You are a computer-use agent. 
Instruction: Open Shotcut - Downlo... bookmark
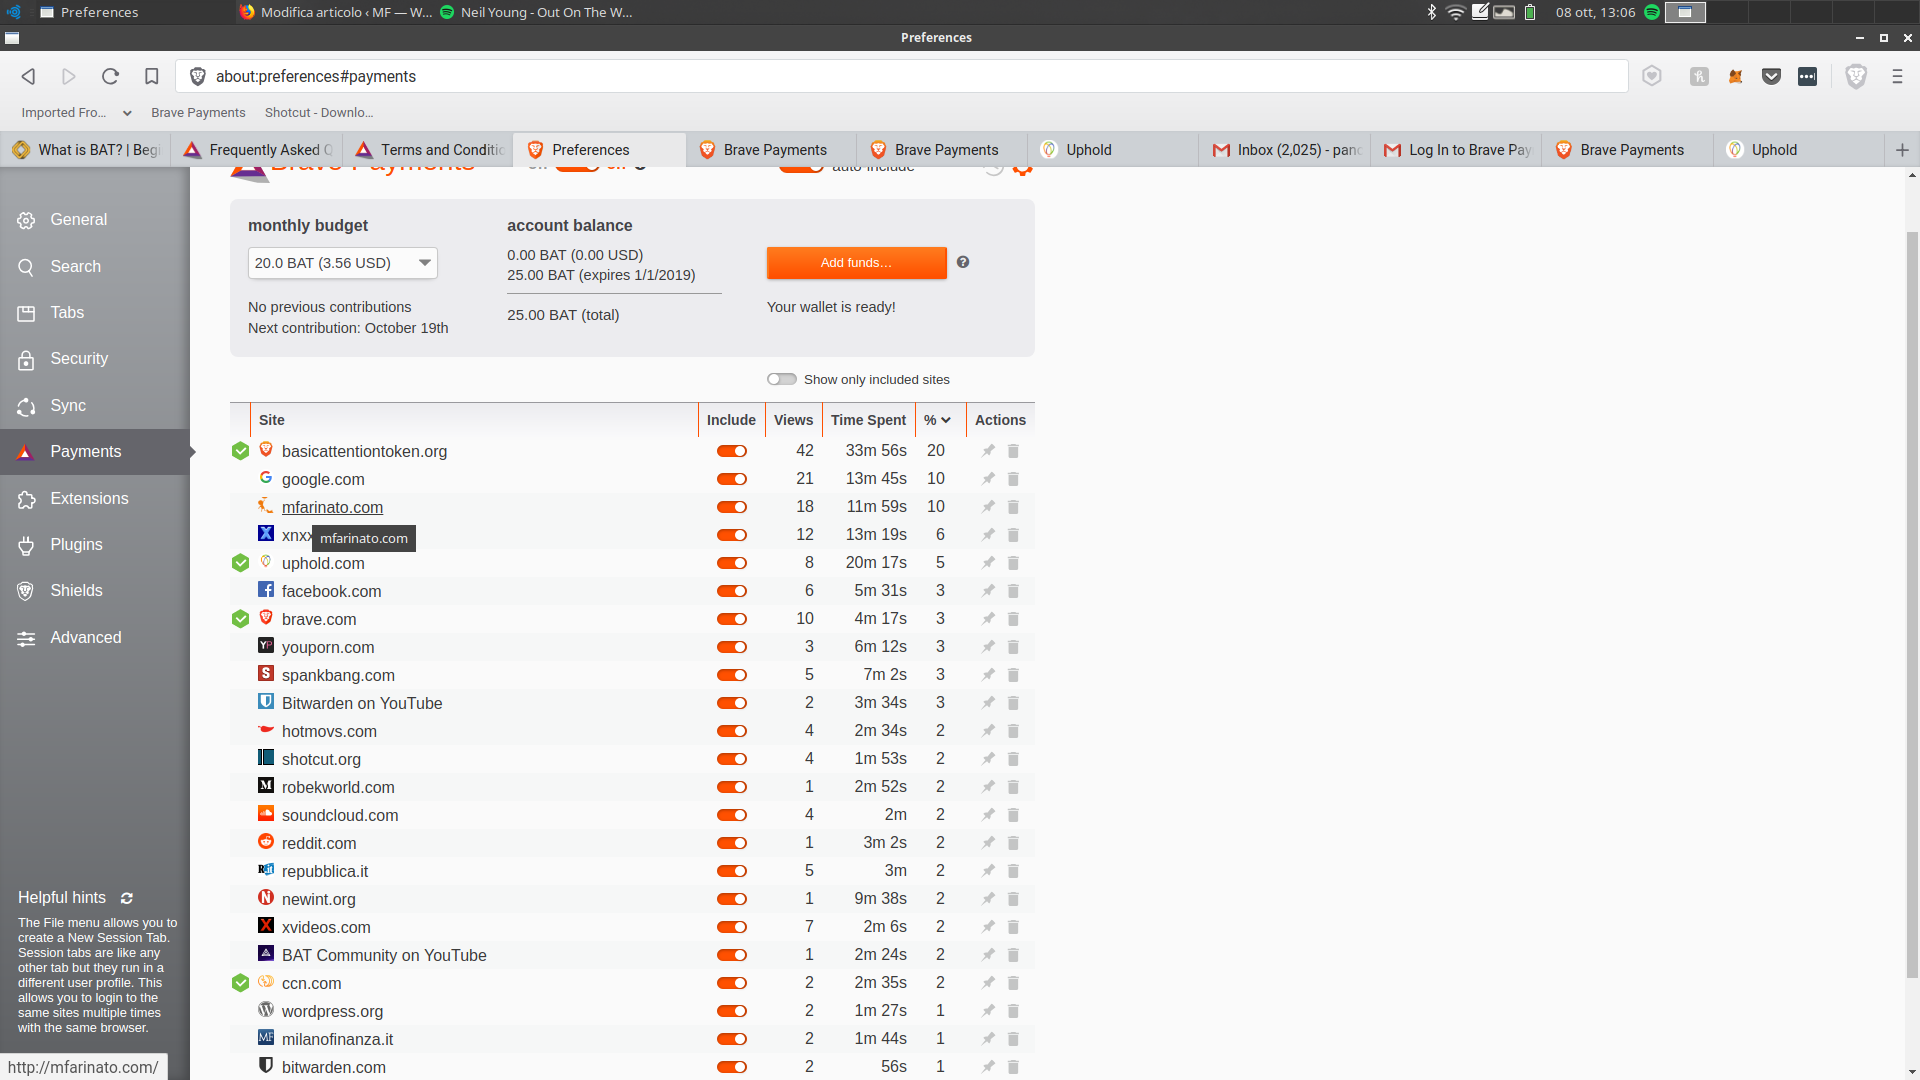(319, 113)
